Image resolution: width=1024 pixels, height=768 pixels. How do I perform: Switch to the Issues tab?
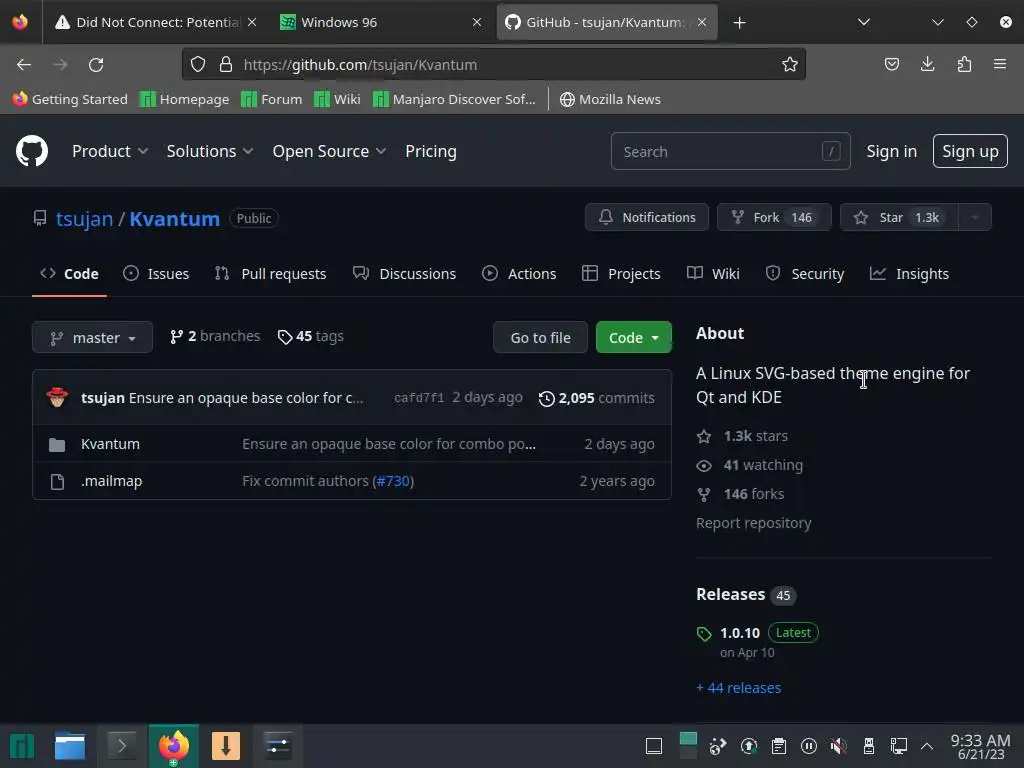[x=156, y=274]
